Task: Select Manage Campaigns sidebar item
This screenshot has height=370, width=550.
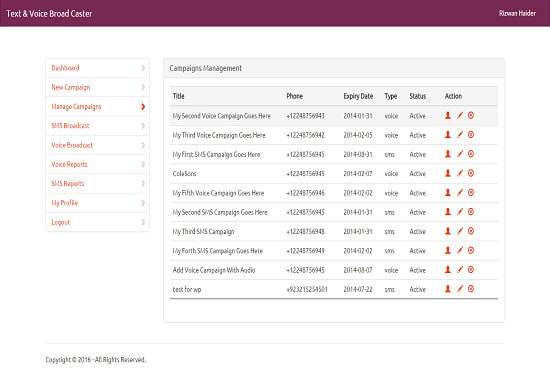Action: 98,107
